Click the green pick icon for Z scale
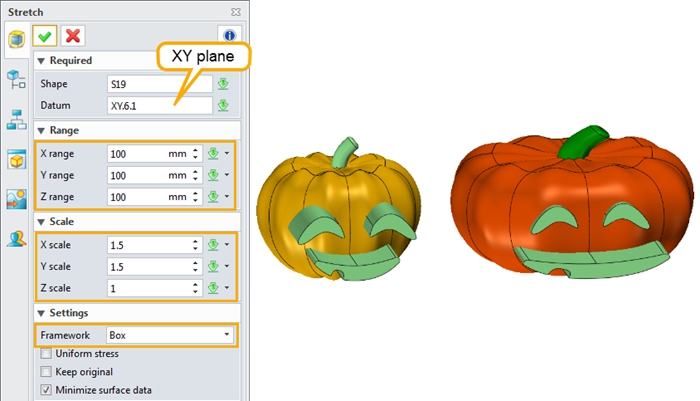Viewport: 700px width, 401px height. click(x=213, y=288)
